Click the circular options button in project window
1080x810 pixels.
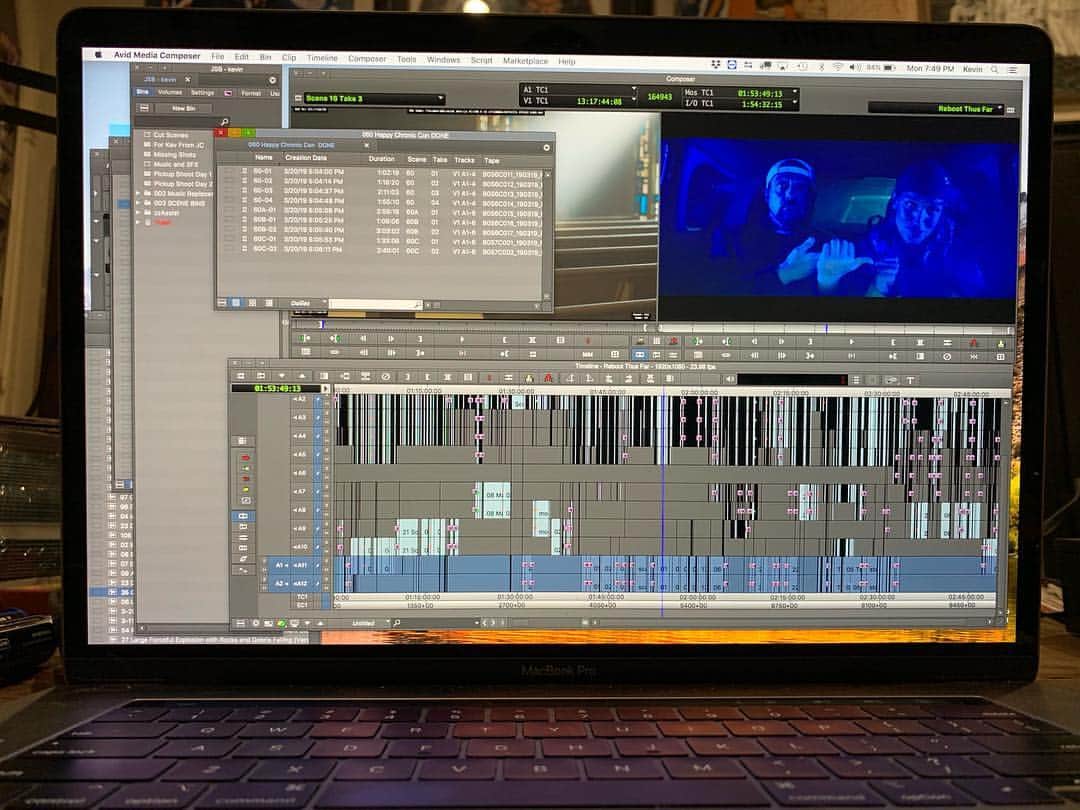(x=272, y=80)
